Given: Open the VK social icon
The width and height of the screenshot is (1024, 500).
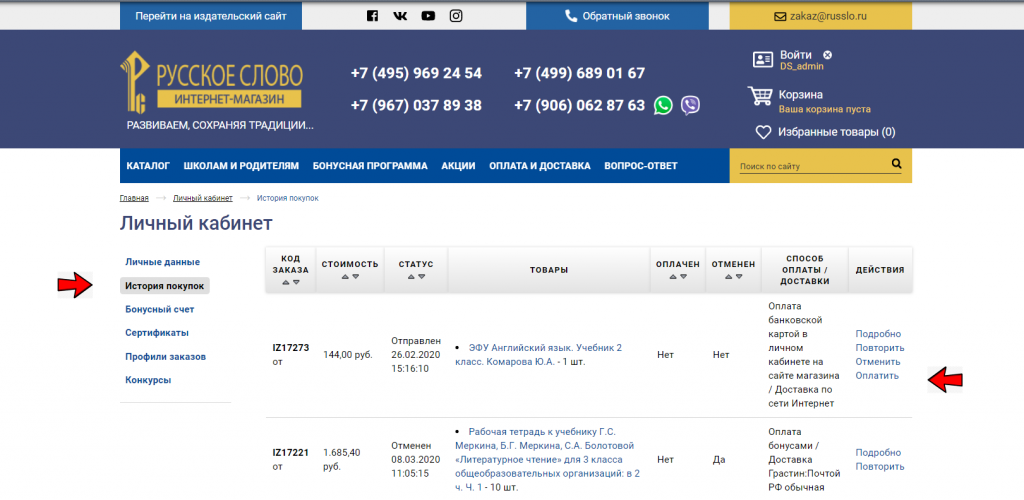Looking at the screenshot, I should (x=400, y=15).
